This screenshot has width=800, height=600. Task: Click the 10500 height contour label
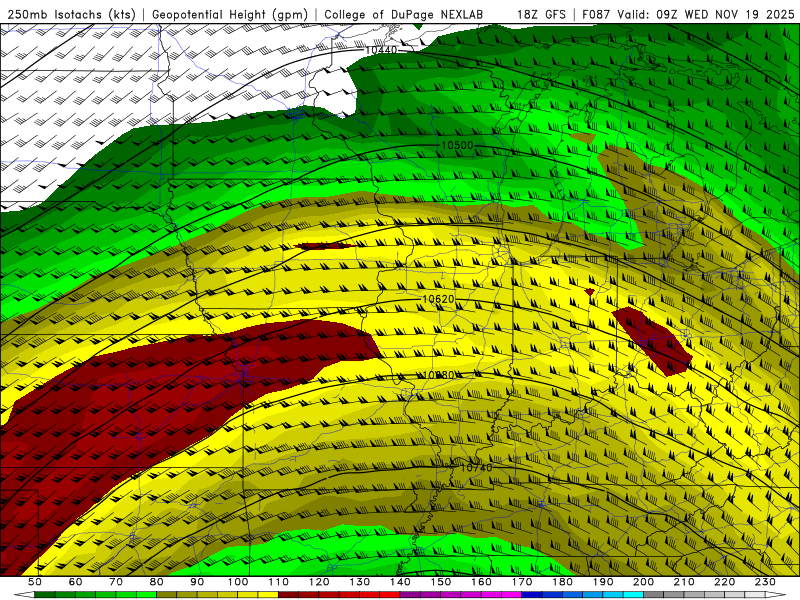click(457, 145)
